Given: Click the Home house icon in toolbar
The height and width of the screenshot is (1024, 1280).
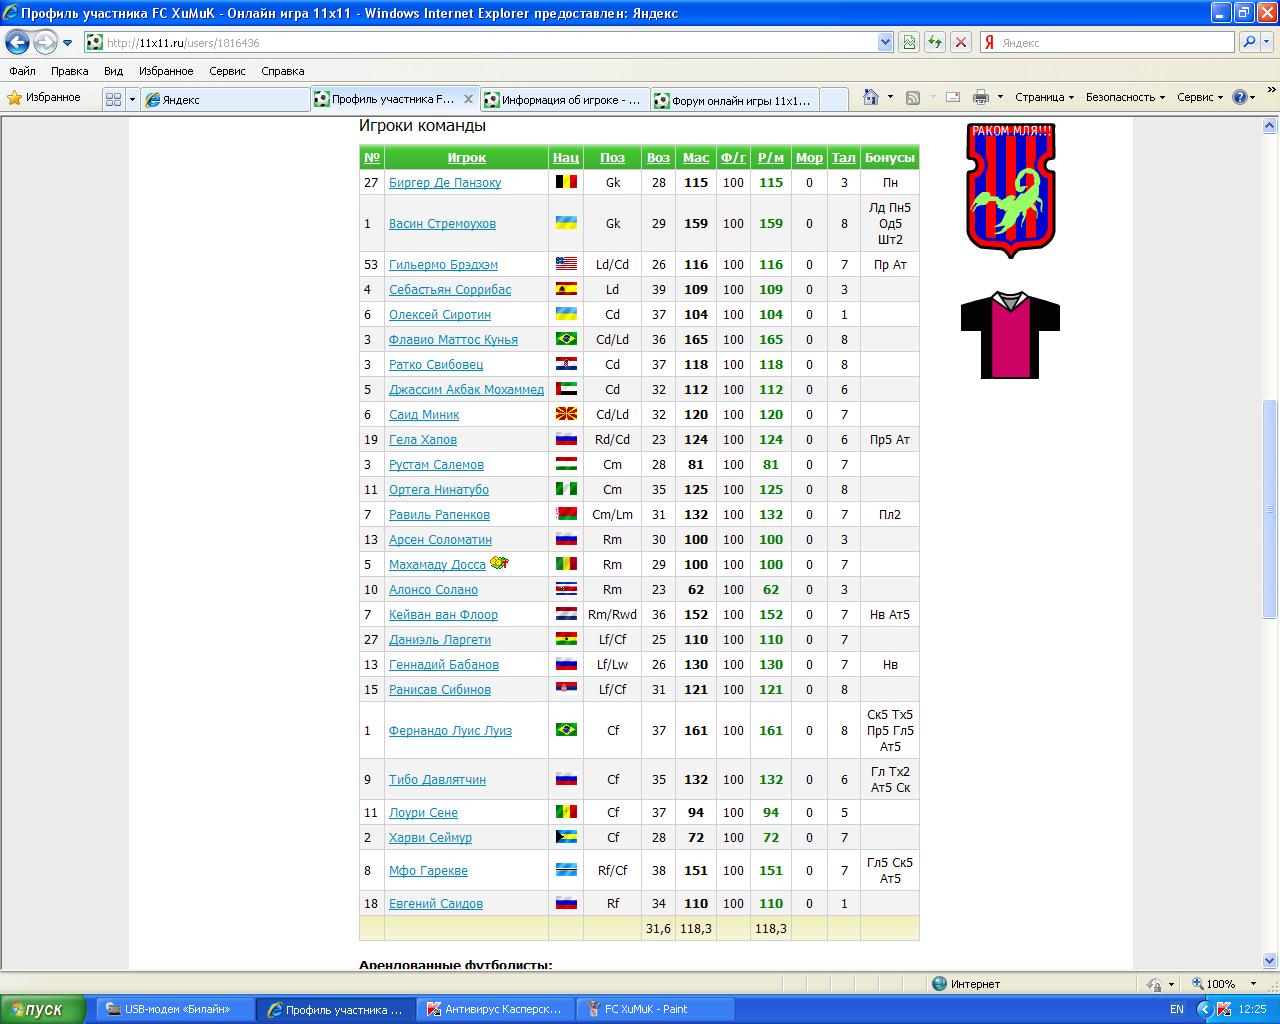Looking at the screenshot, I should pos(871,97).
